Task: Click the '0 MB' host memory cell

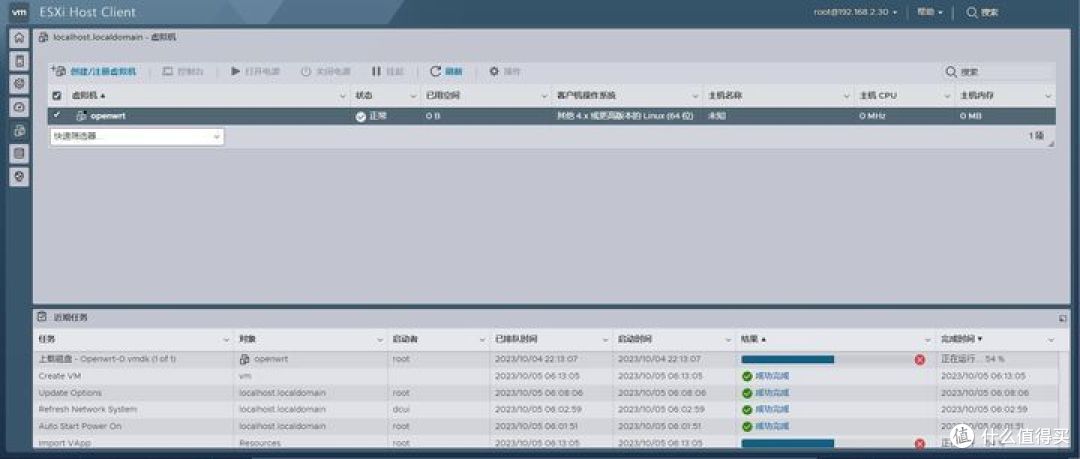Action: coord(970,116)
